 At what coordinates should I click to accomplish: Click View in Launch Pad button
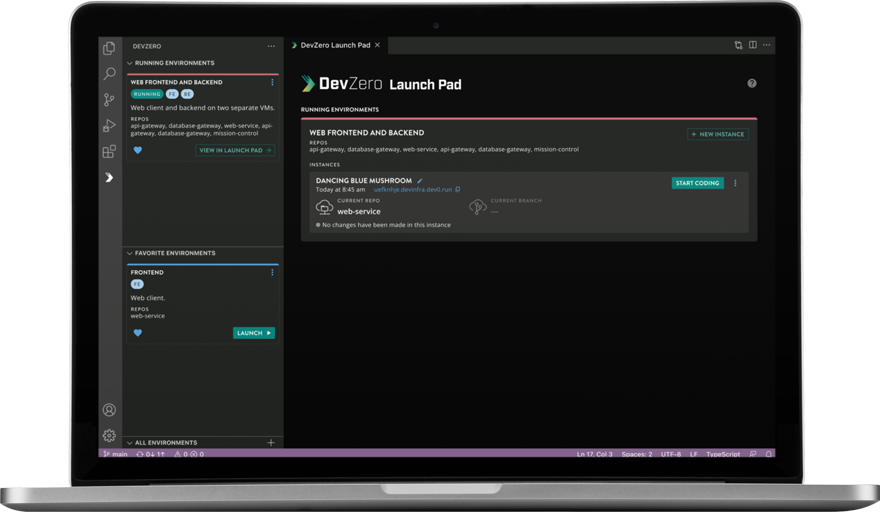coord(235,150)
